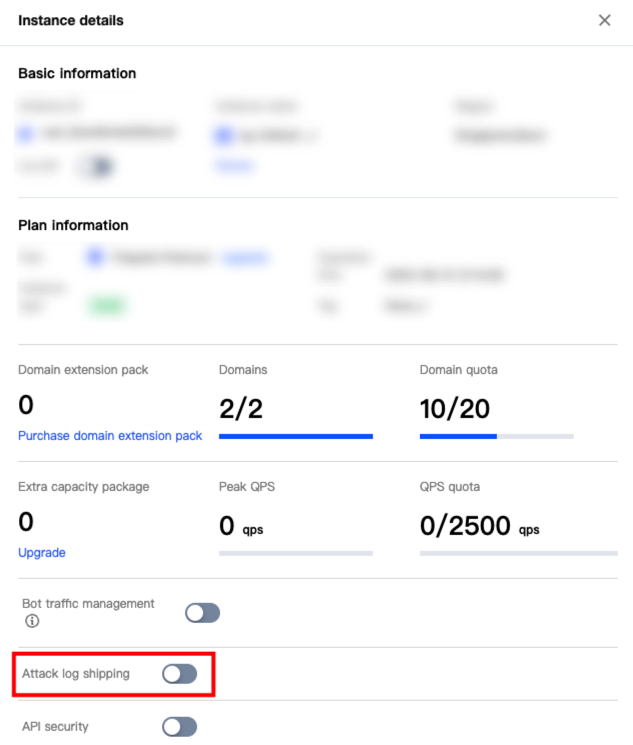Toggle the API security switch
Viewport: 633px width, 745px height.
point(180,727)
